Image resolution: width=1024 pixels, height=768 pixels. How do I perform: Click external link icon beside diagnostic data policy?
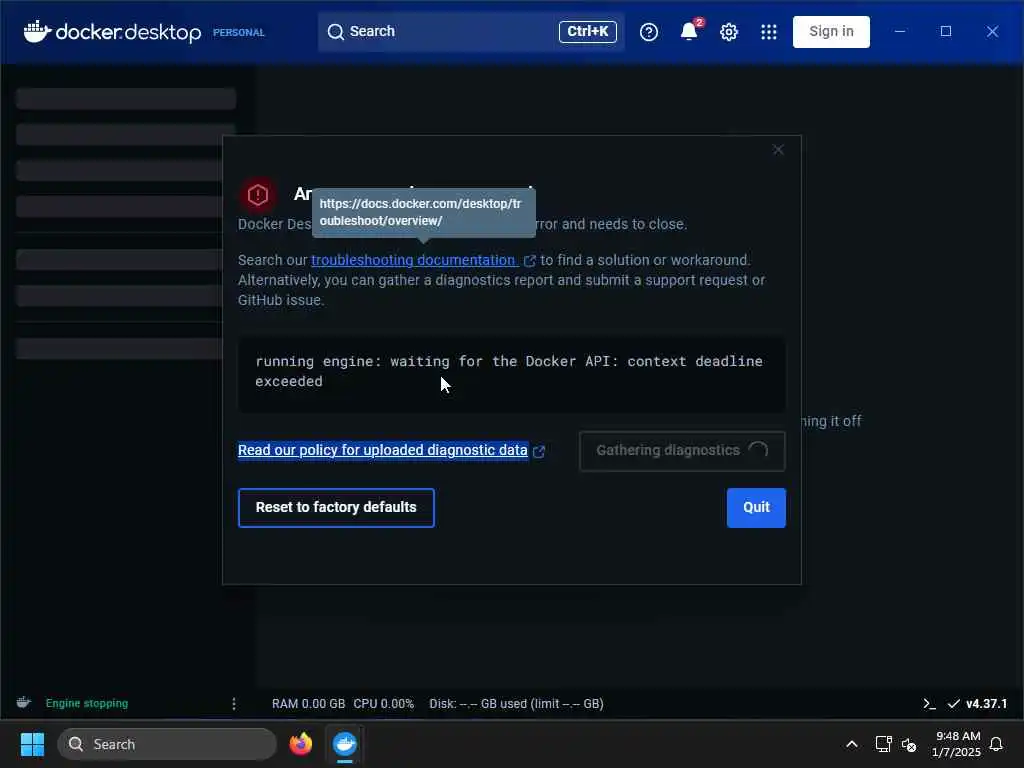point(539,451)
